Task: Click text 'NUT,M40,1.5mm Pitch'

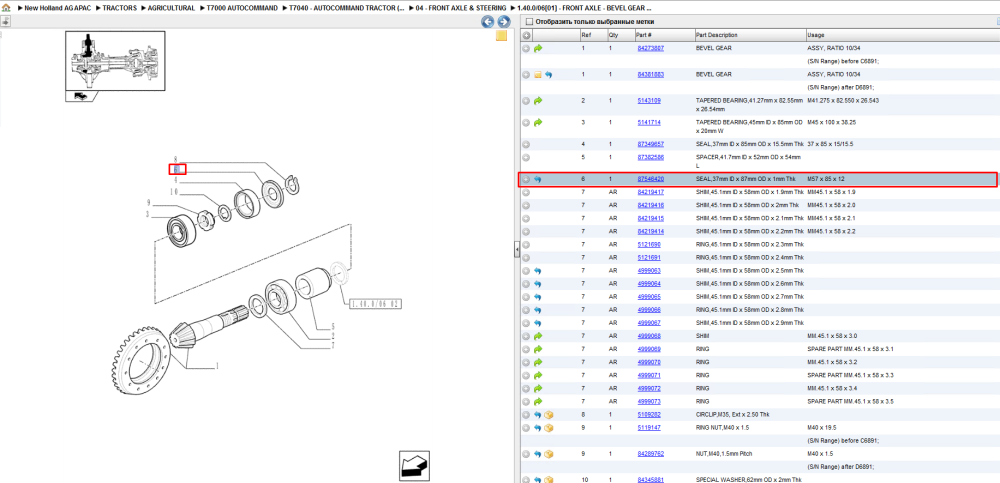Action: [x=722, y=454]
